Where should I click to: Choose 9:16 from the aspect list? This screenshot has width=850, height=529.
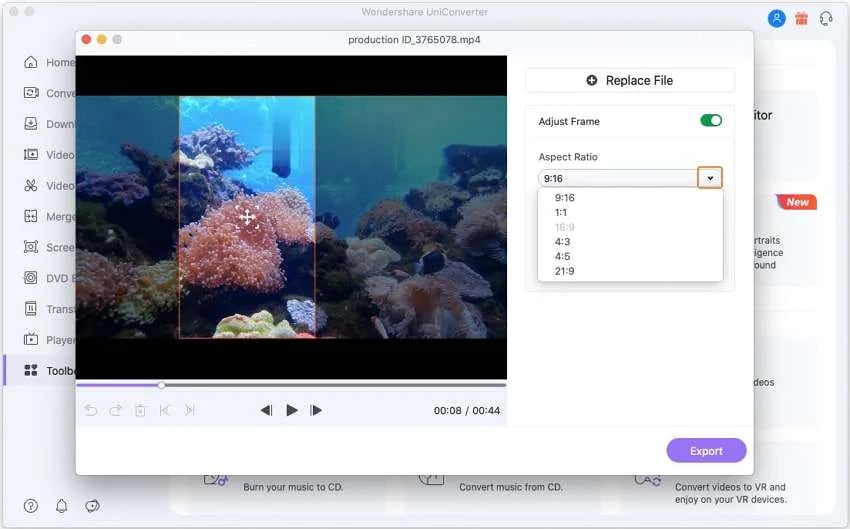(564, 198)
